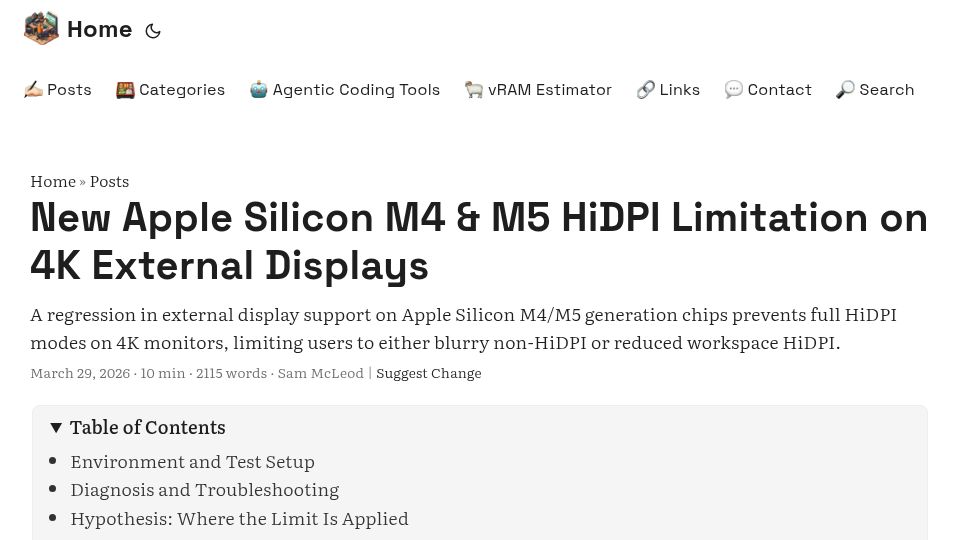Go to Home in the breadcrumb

point(53,182)
